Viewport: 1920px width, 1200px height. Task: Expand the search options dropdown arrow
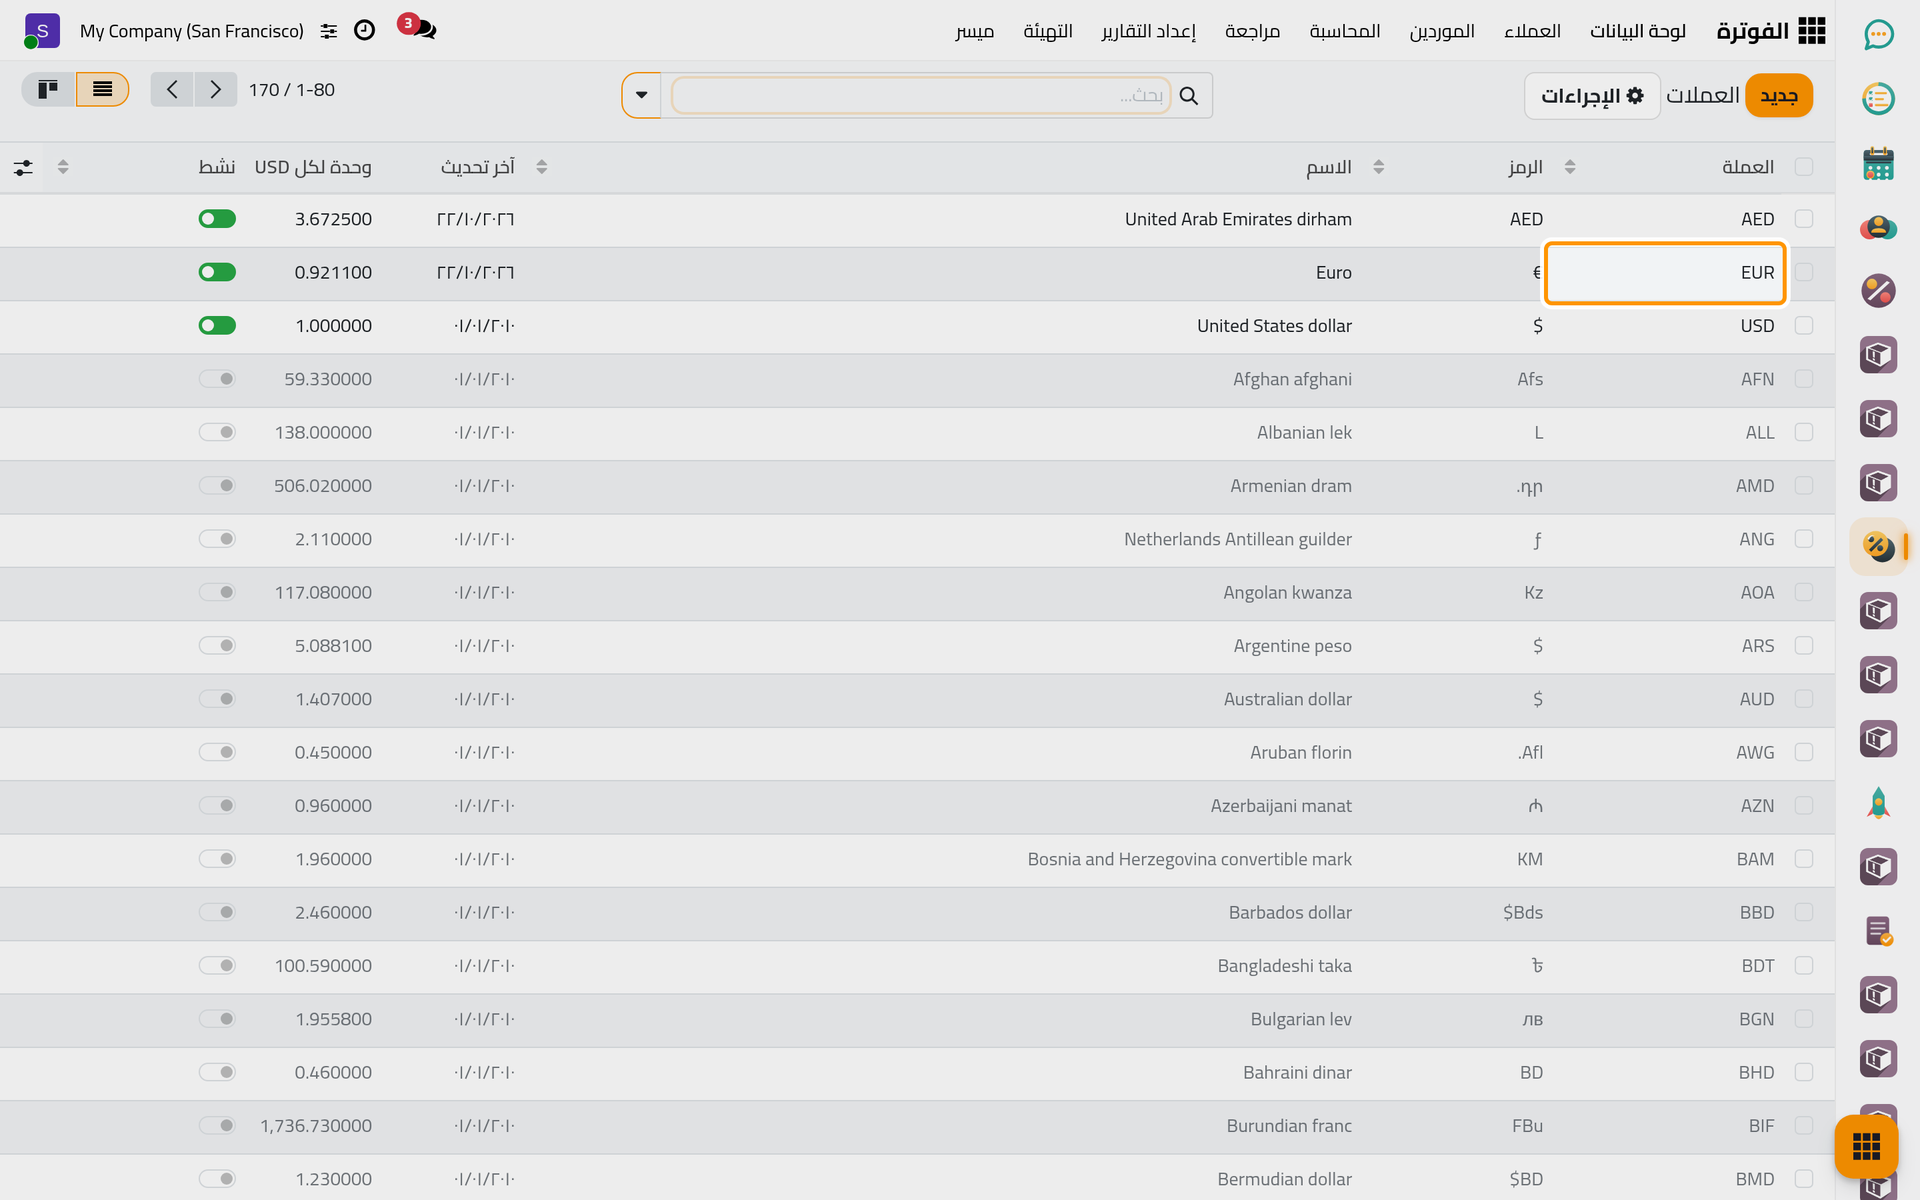642,95
